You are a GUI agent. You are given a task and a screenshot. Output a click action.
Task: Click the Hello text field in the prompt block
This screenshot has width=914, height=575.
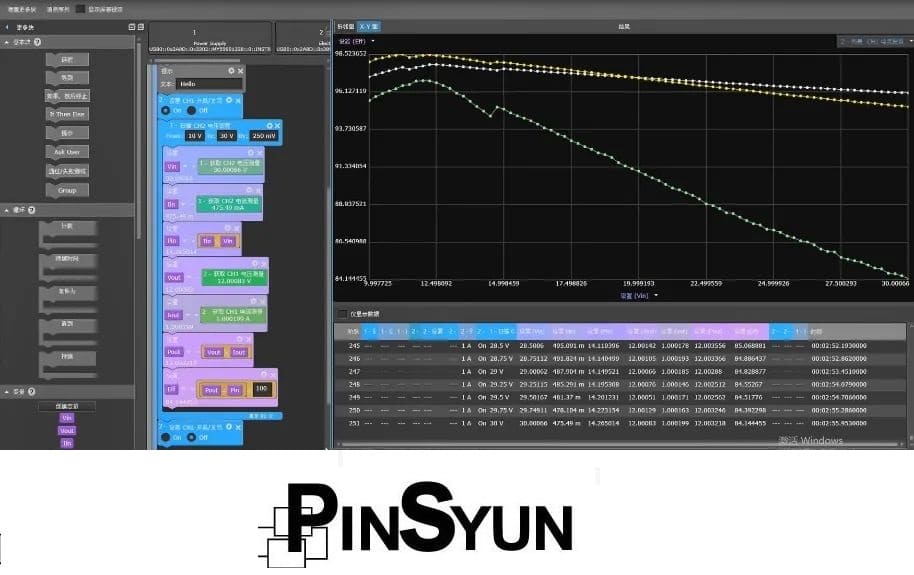point(209,84)
